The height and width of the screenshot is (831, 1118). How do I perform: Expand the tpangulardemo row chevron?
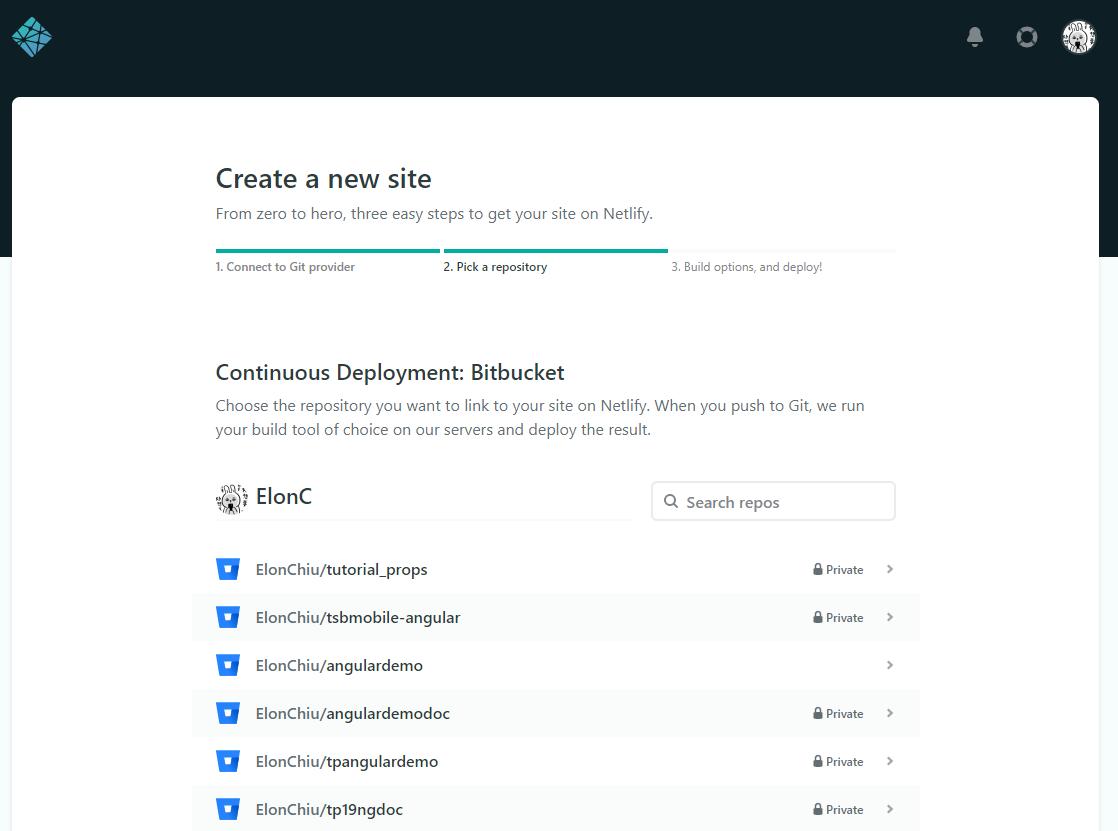[889, 761]
